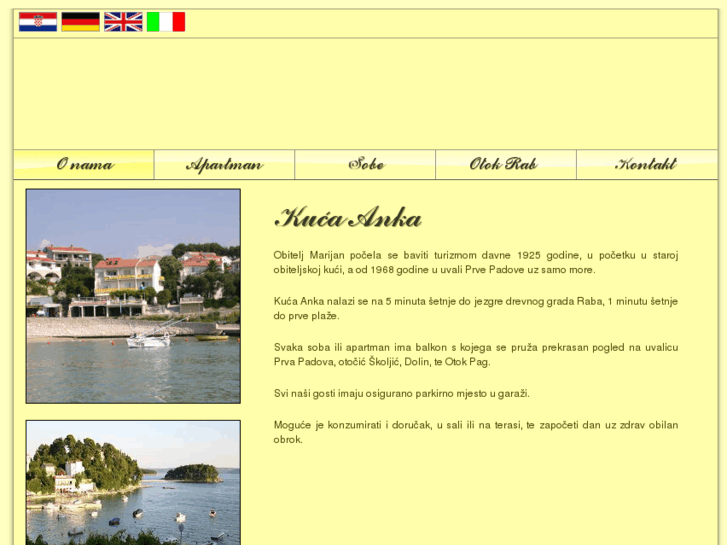
Task: Choose English via the UK flag
Action: [123, 22]
